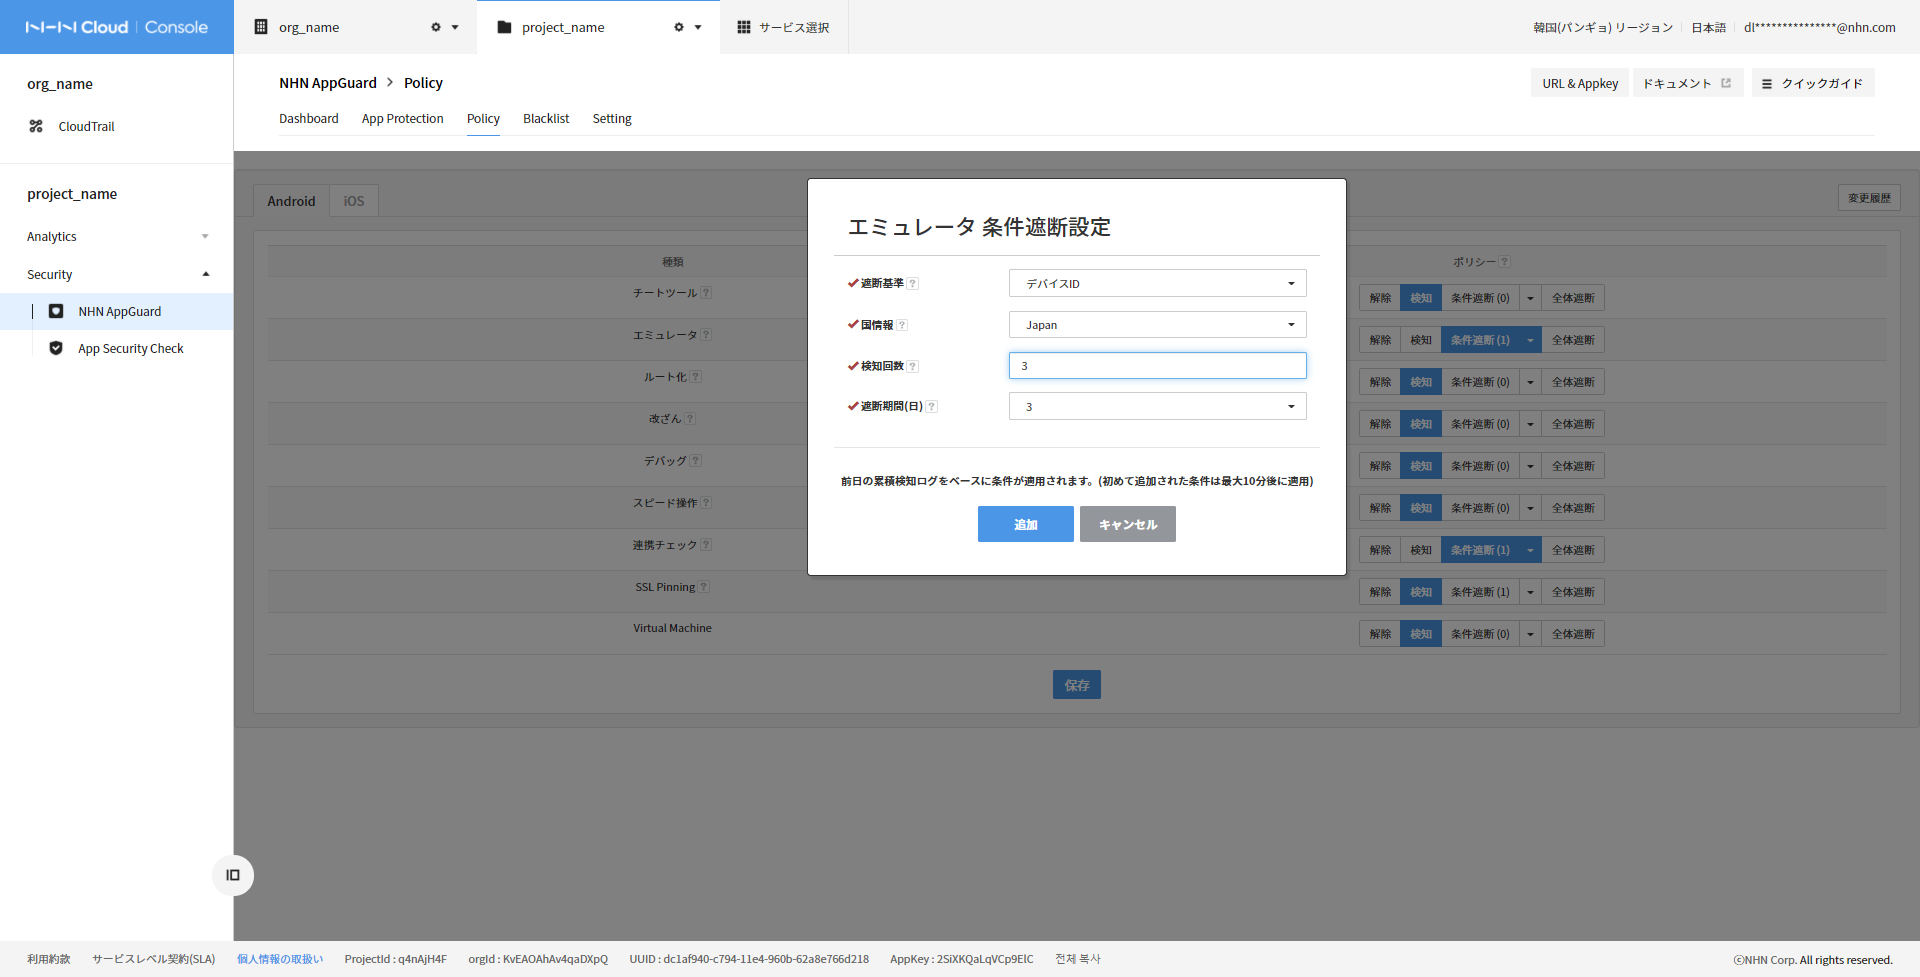Click the project_name folder icon
1920x977 pixels.
tap(505, 27)
